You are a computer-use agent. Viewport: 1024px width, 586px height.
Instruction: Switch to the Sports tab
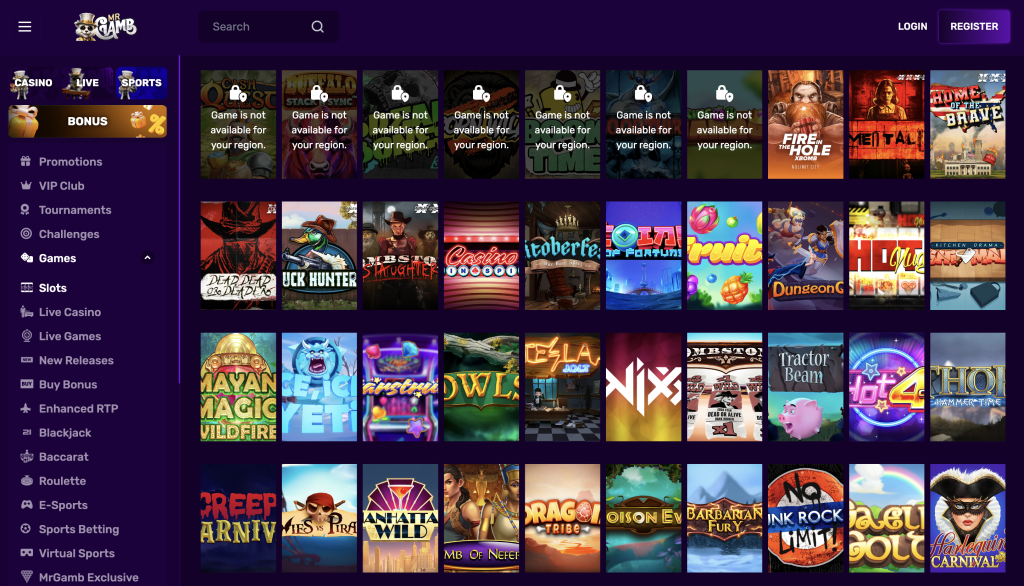tap(140, 83)
